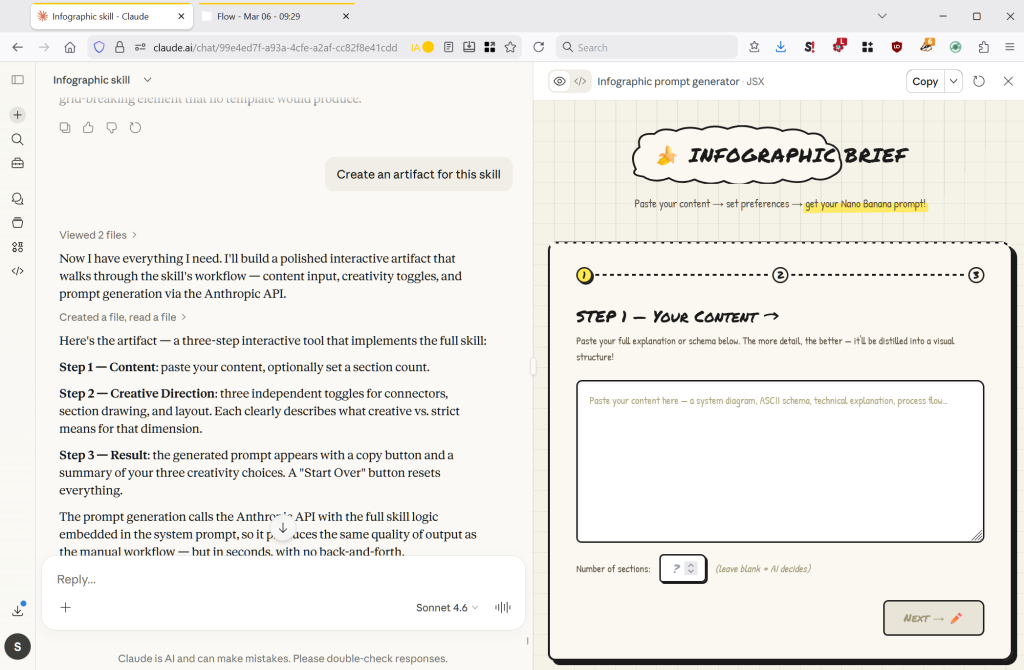Image resolution: width=1024 pixels, height=670 pixels.
Task: Click Create an artifact for this skill
Action: (418, 173)
